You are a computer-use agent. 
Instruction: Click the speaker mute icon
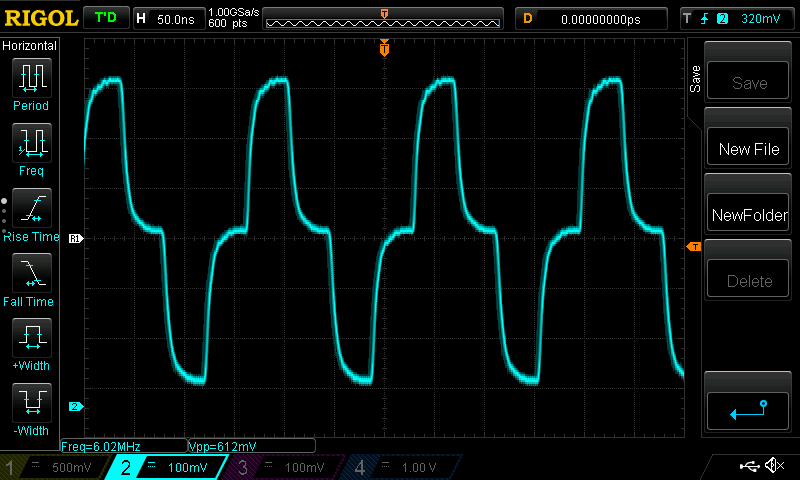pyautogui.click(x=773, y=466)
